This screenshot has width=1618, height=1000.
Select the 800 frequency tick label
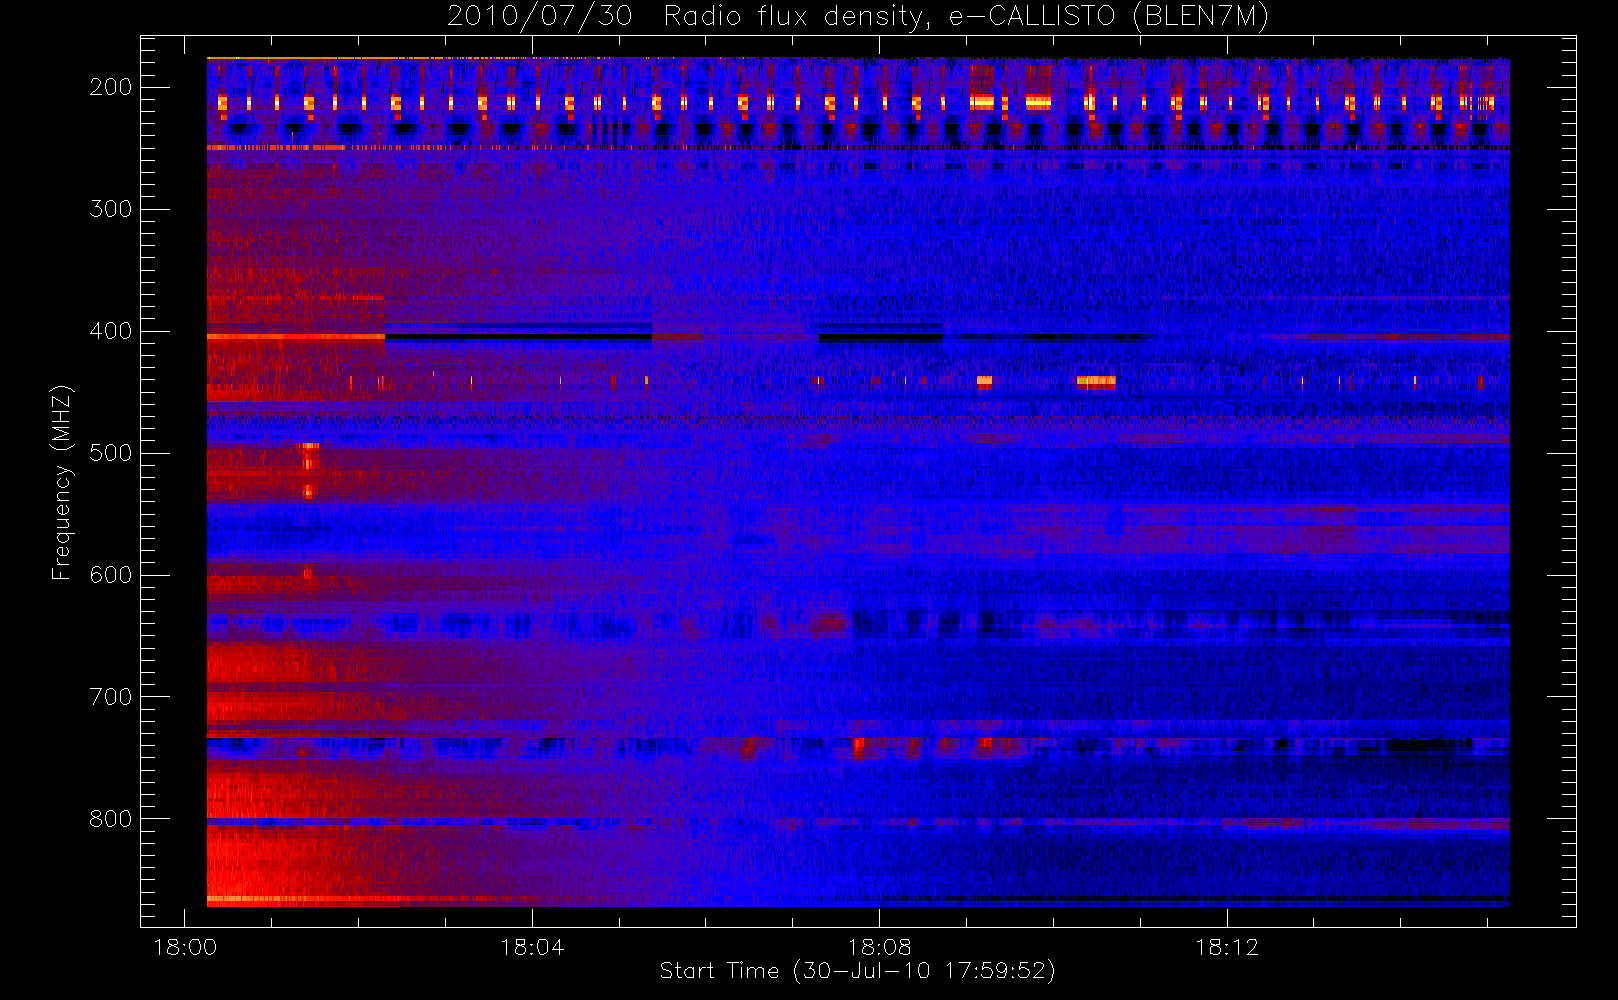[111, 819]
